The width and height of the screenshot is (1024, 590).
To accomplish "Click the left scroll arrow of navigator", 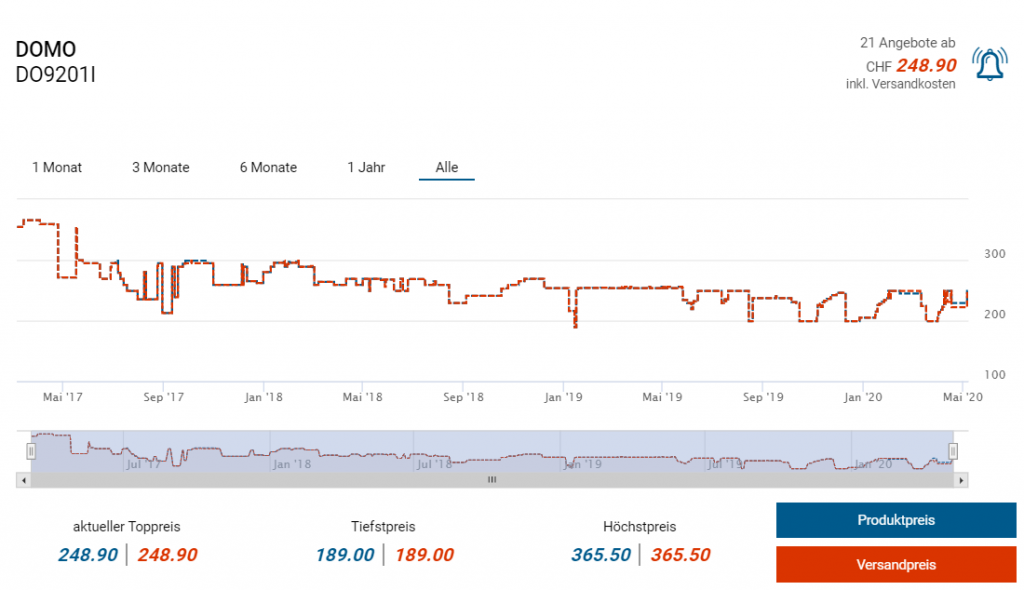I will click(x=24, y=480).
